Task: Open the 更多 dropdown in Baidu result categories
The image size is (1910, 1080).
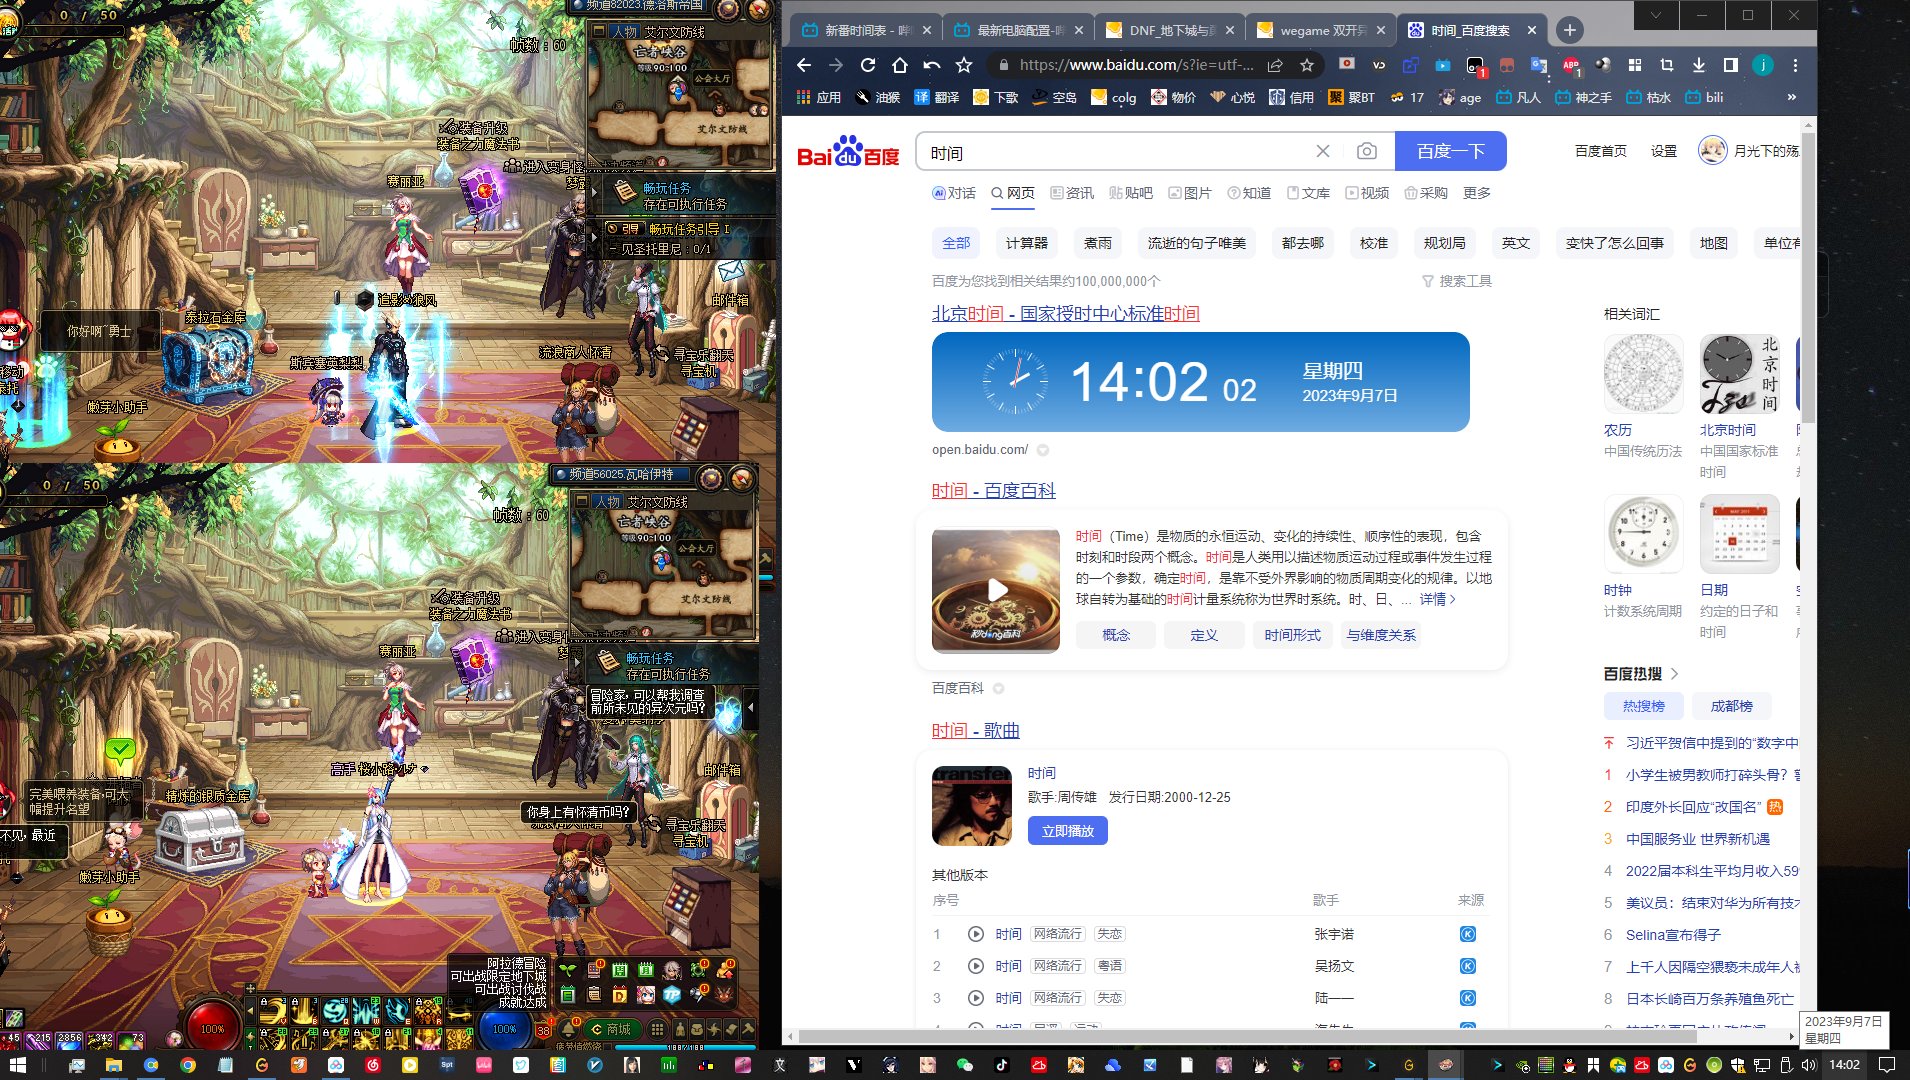Action: (1477, 193)
